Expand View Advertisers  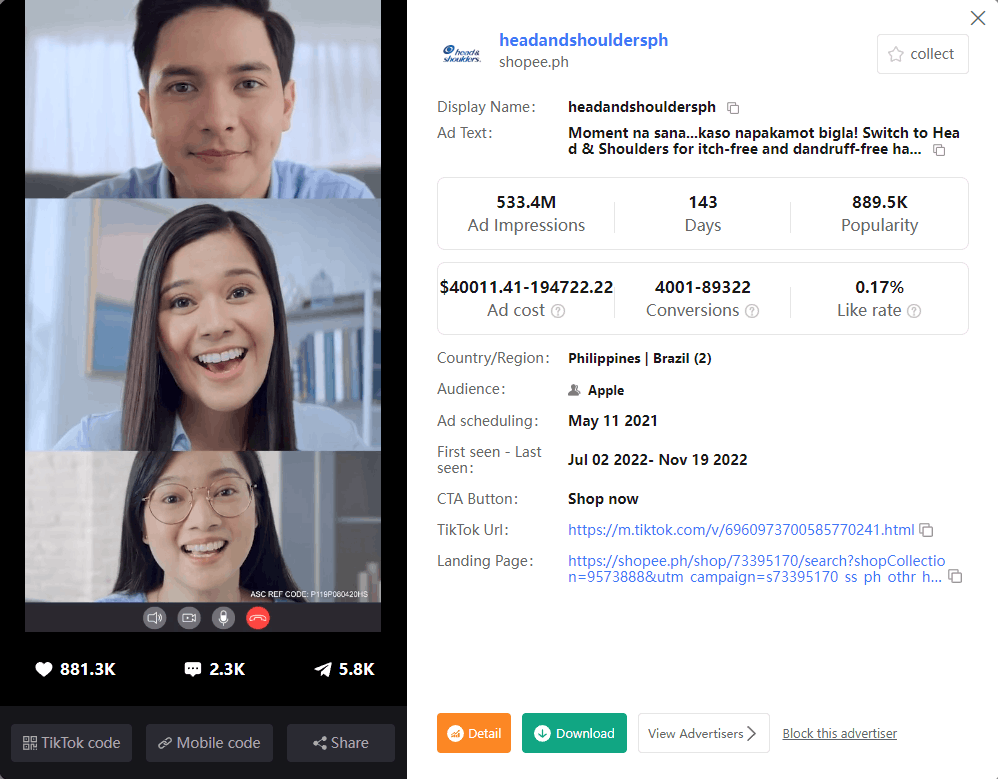(703, 733)
